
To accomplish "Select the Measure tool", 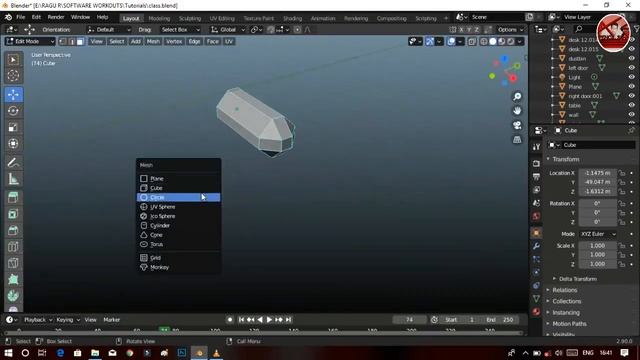I will [x=13, y=179].
